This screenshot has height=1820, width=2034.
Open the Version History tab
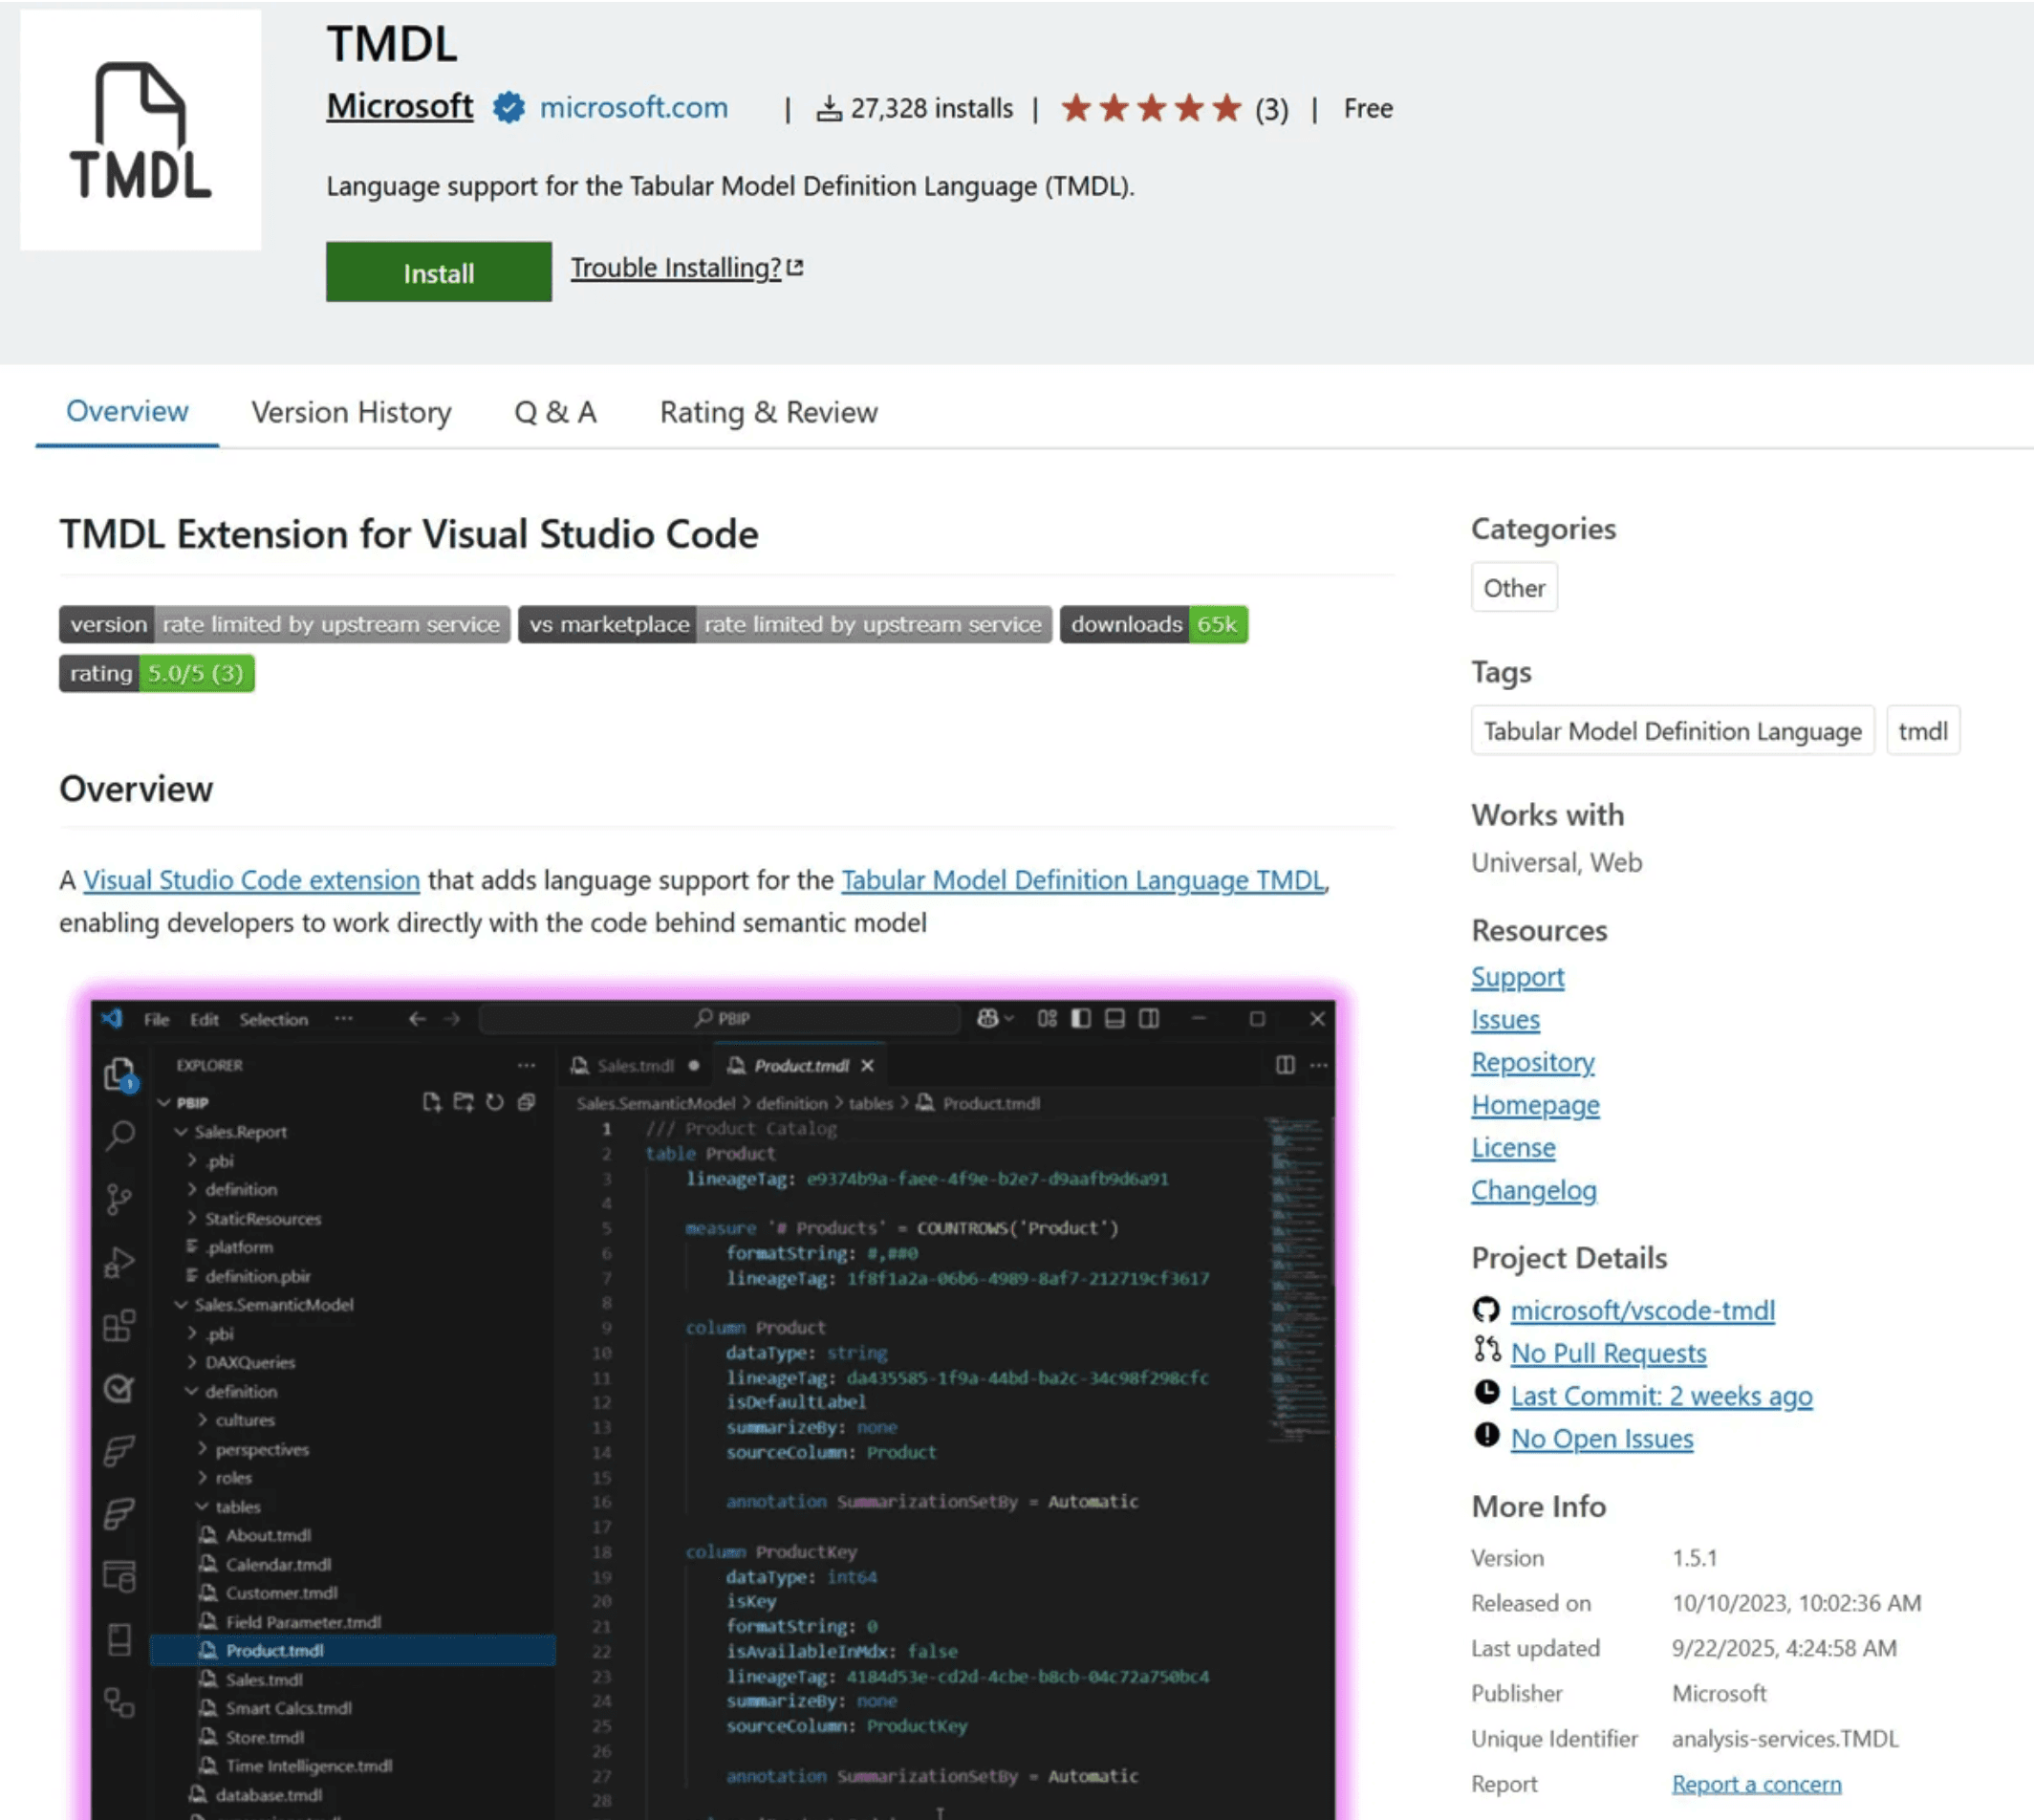tap(351, 412)
